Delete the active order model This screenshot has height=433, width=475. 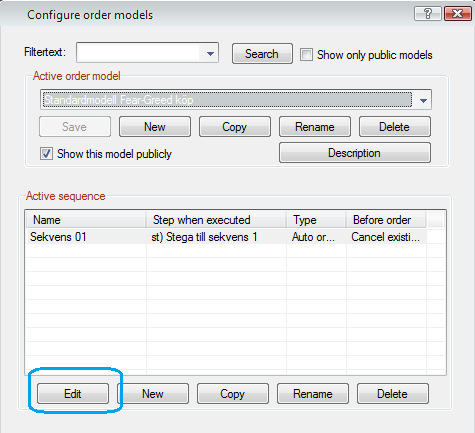[x=395, y=127]
